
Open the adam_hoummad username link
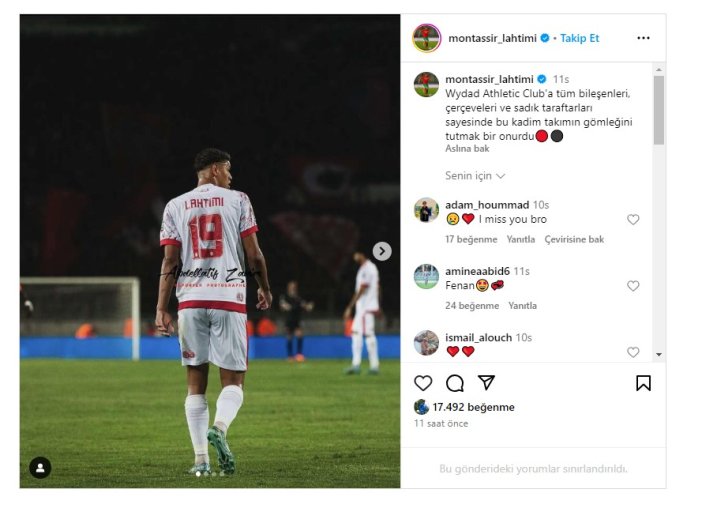pyautogui.click(x=487, y=205)
